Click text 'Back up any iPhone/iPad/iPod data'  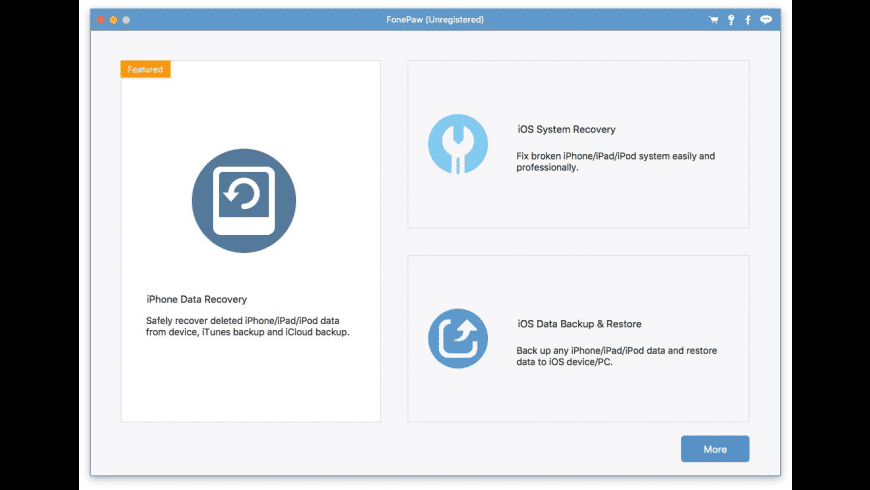click(591, 351)
